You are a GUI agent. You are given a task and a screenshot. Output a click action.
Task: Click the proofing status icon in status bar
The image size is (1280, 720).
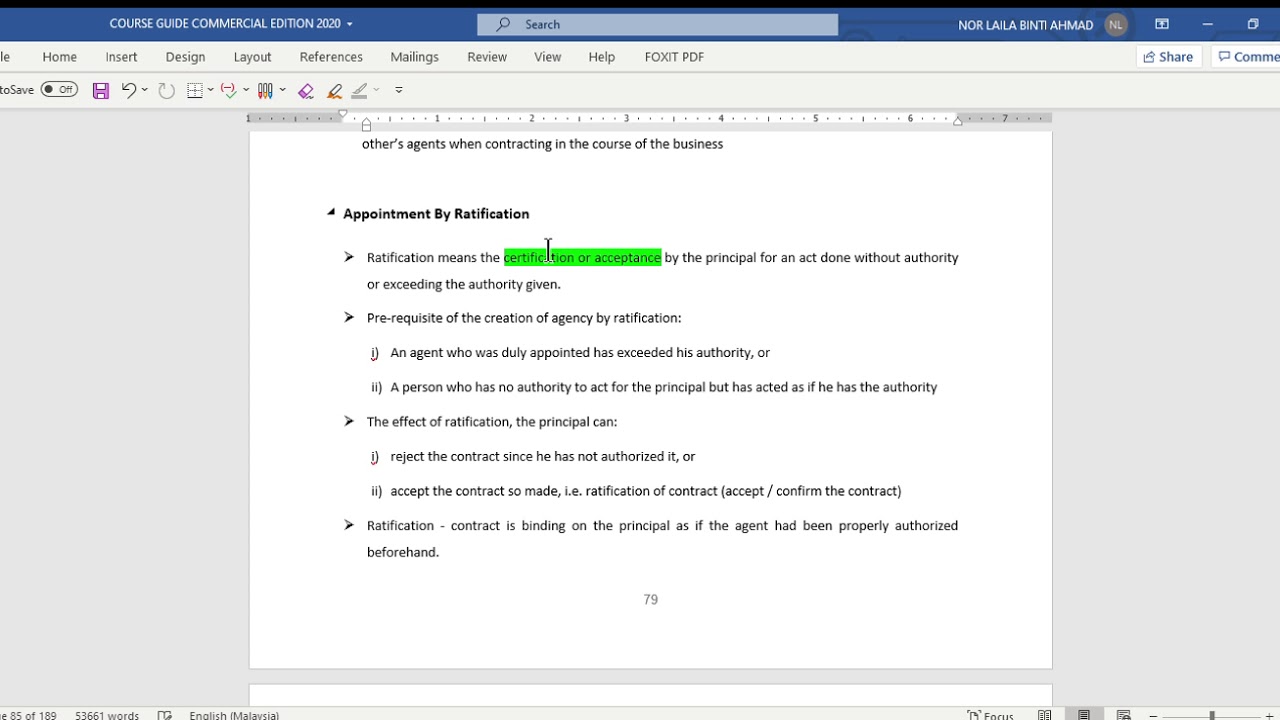(x=164, y=715)
